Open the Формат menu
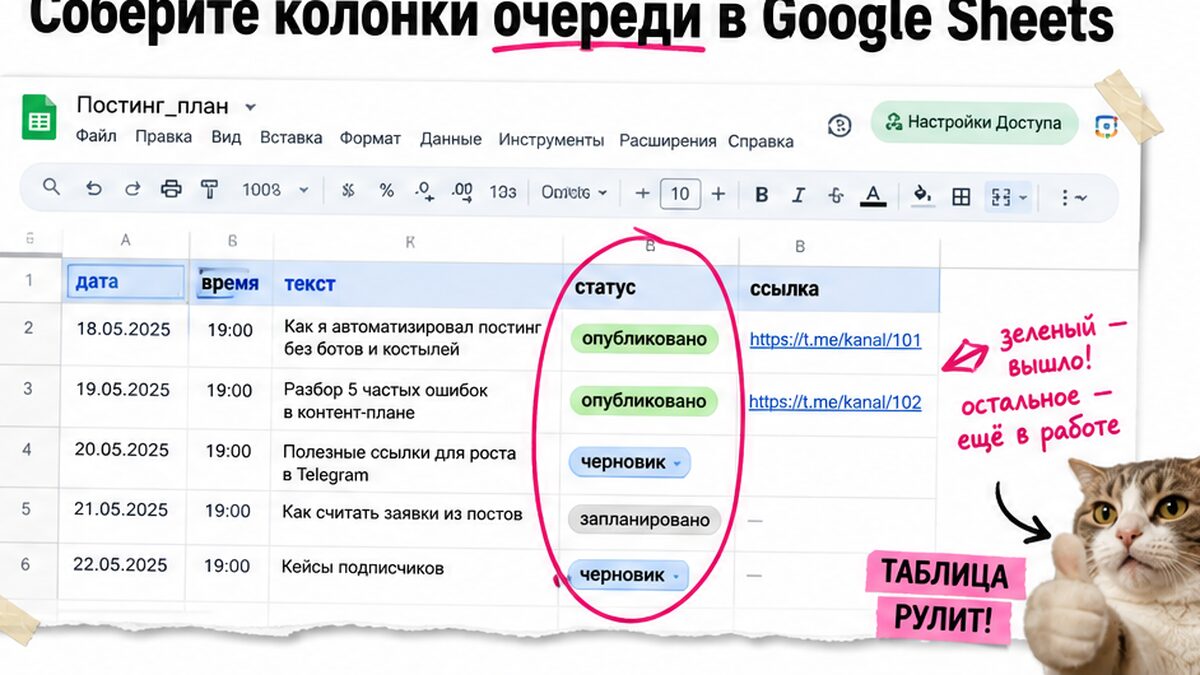The image size is (1200, 675). [370, 139]
